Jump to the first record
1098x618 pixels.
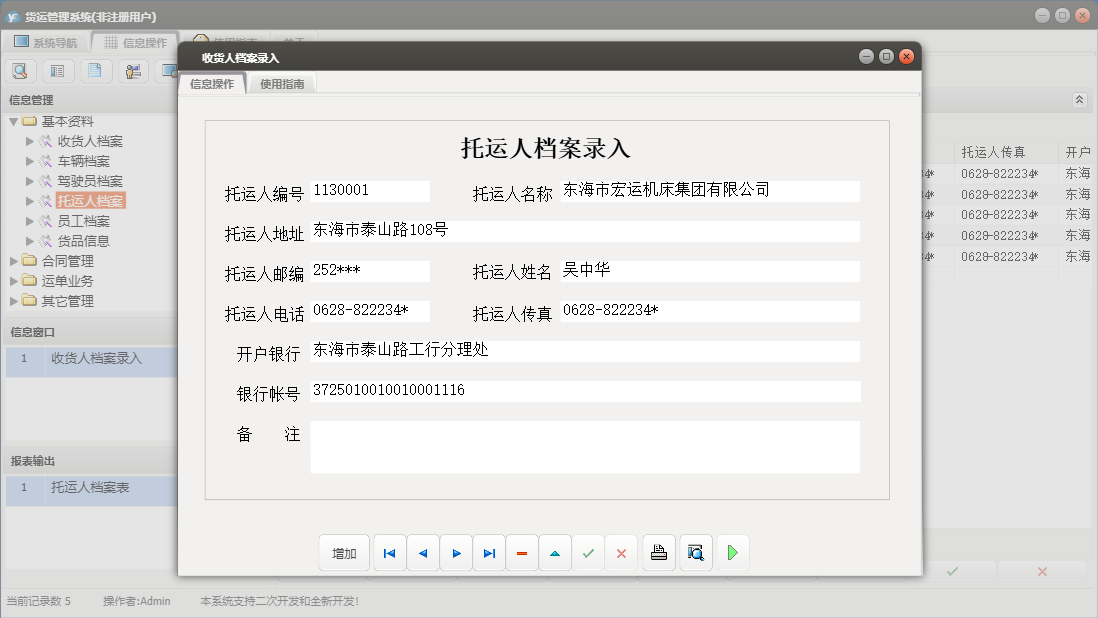tap(390, 553)
